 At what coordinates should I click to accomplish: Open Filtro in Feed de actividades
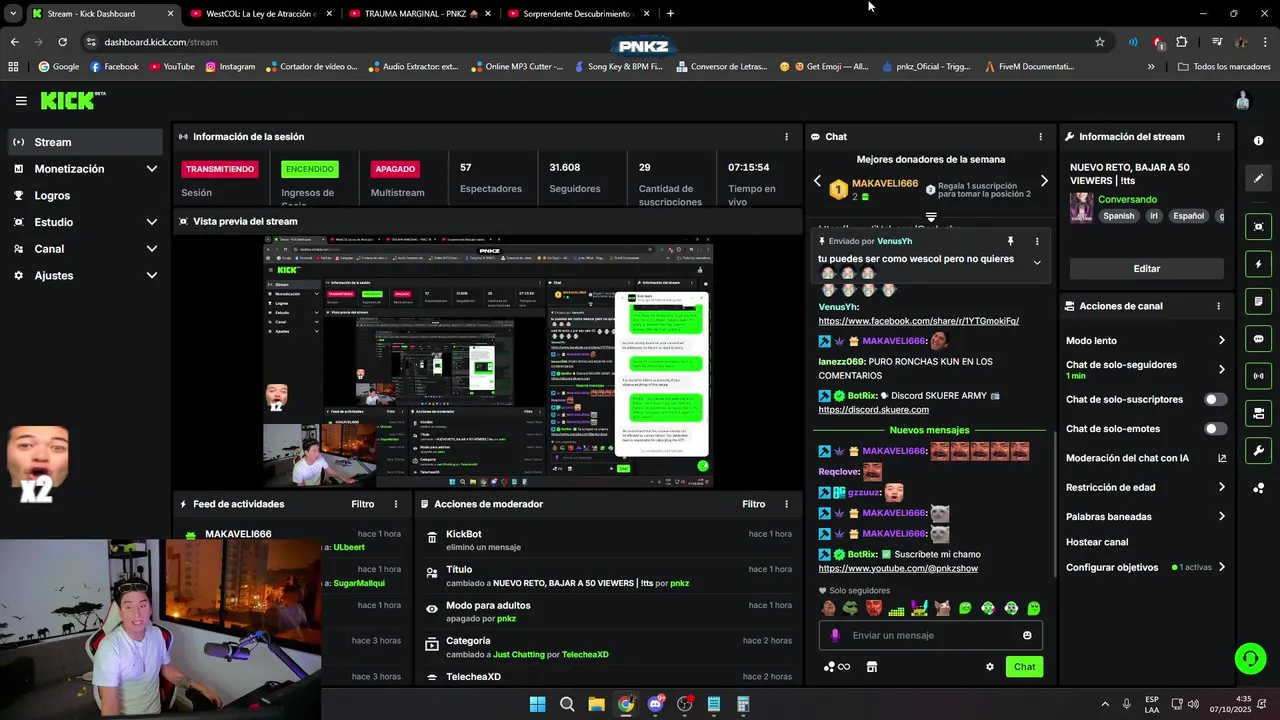tap(362, 504)
